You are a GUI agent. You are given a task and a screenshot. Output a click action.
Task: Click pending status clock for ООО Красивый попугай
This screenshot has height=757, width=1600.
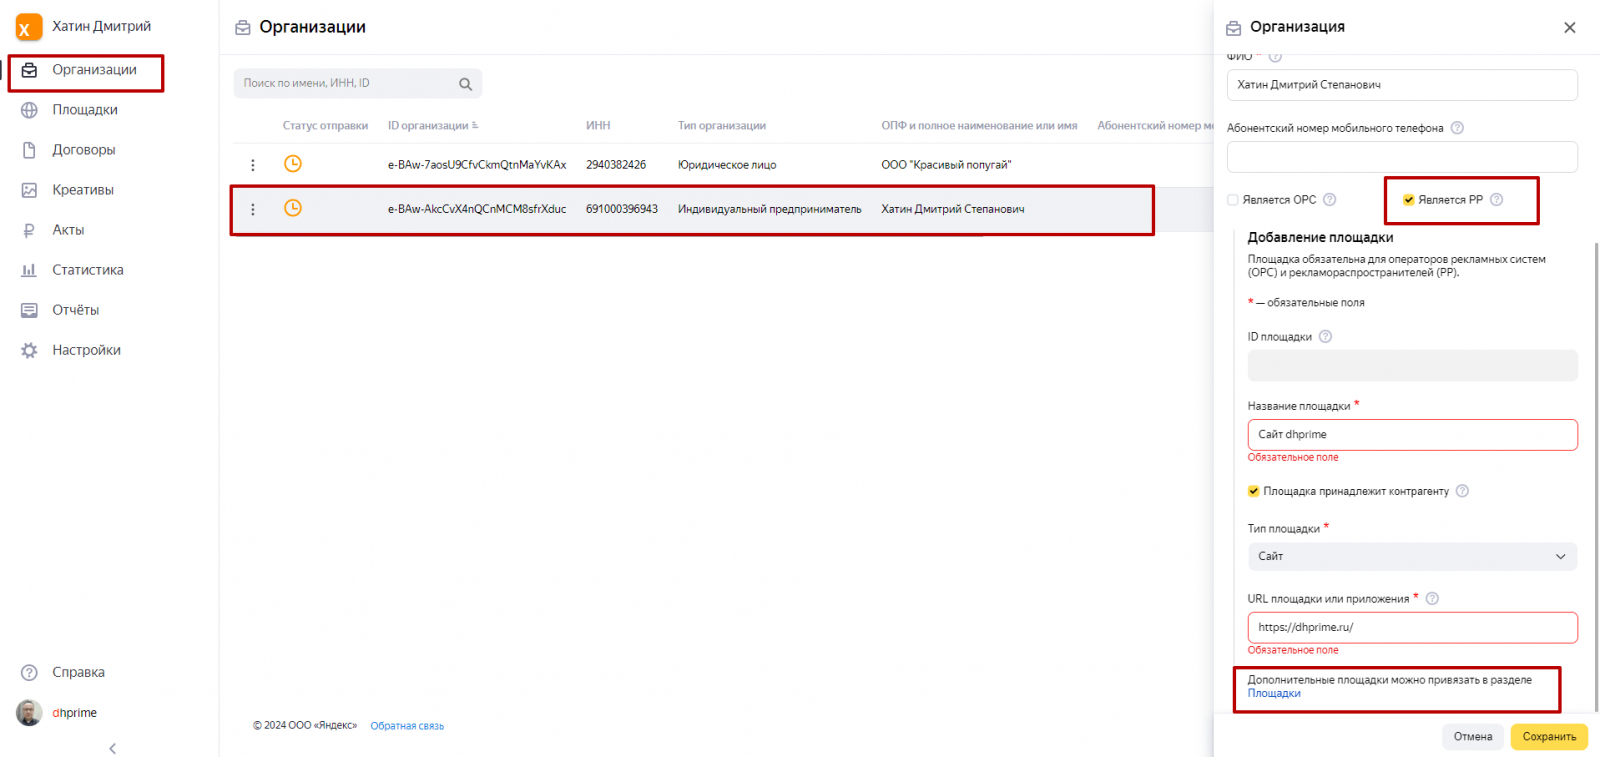(293, 164)
